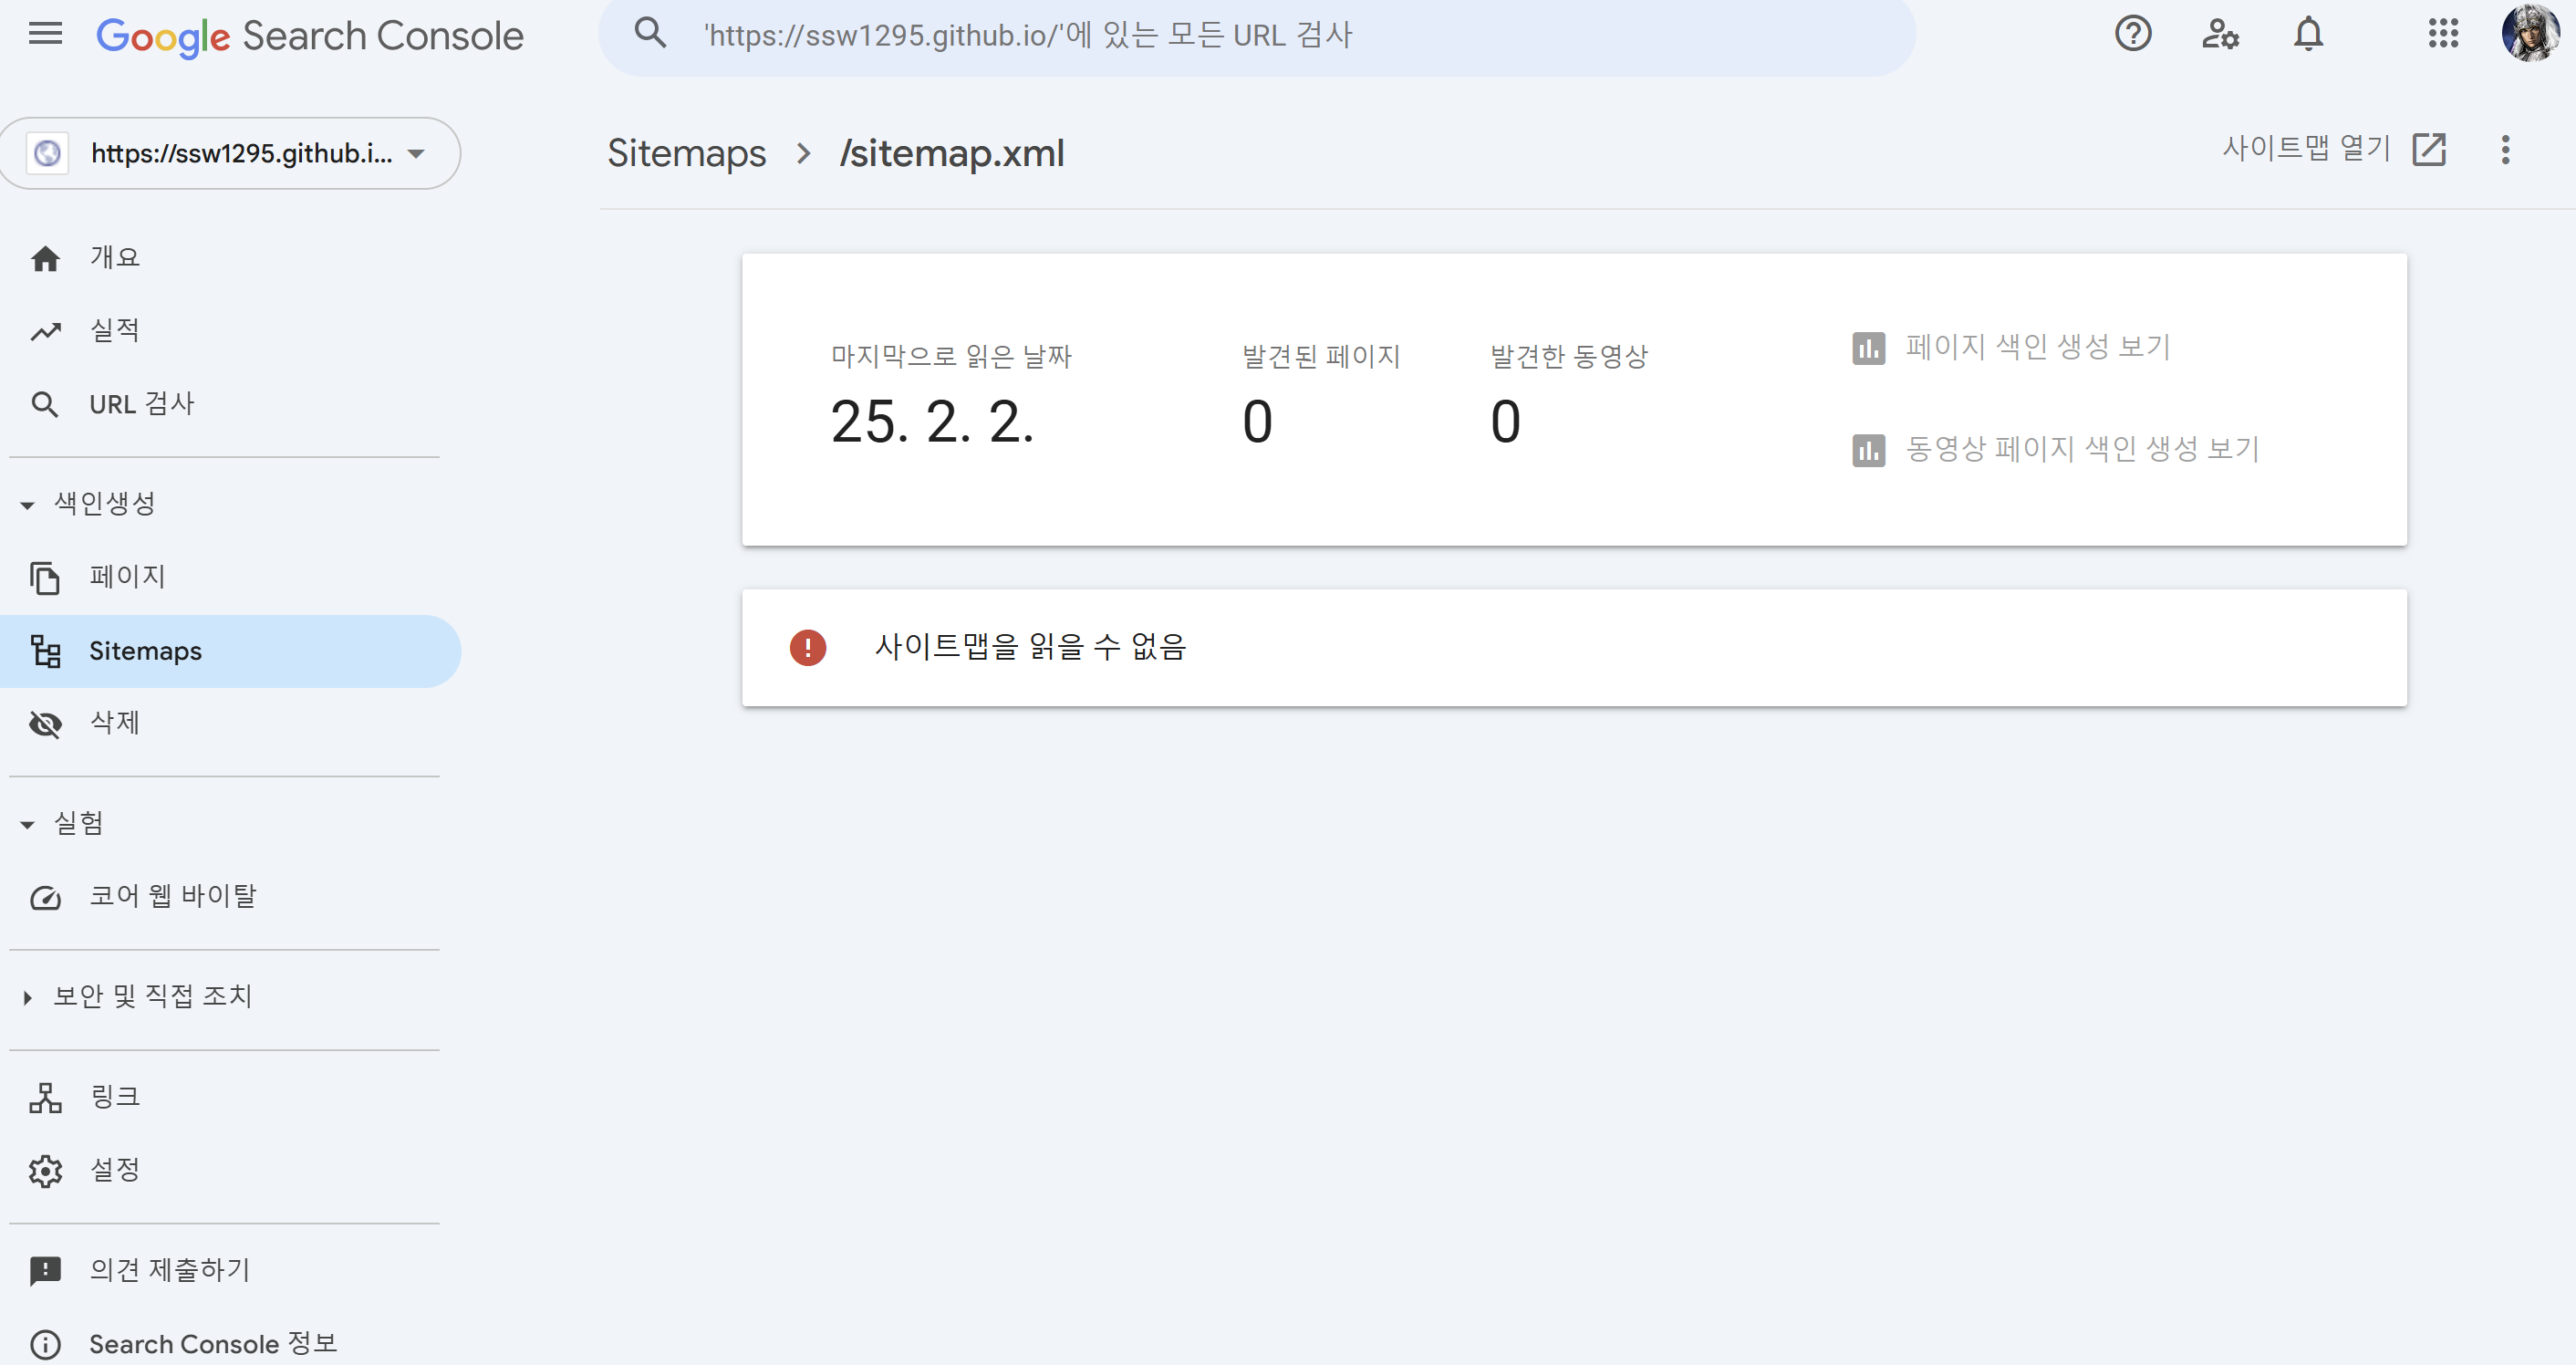Open the notifications bell
The image size is (2576, 1365).
[x=2308, y=34]
